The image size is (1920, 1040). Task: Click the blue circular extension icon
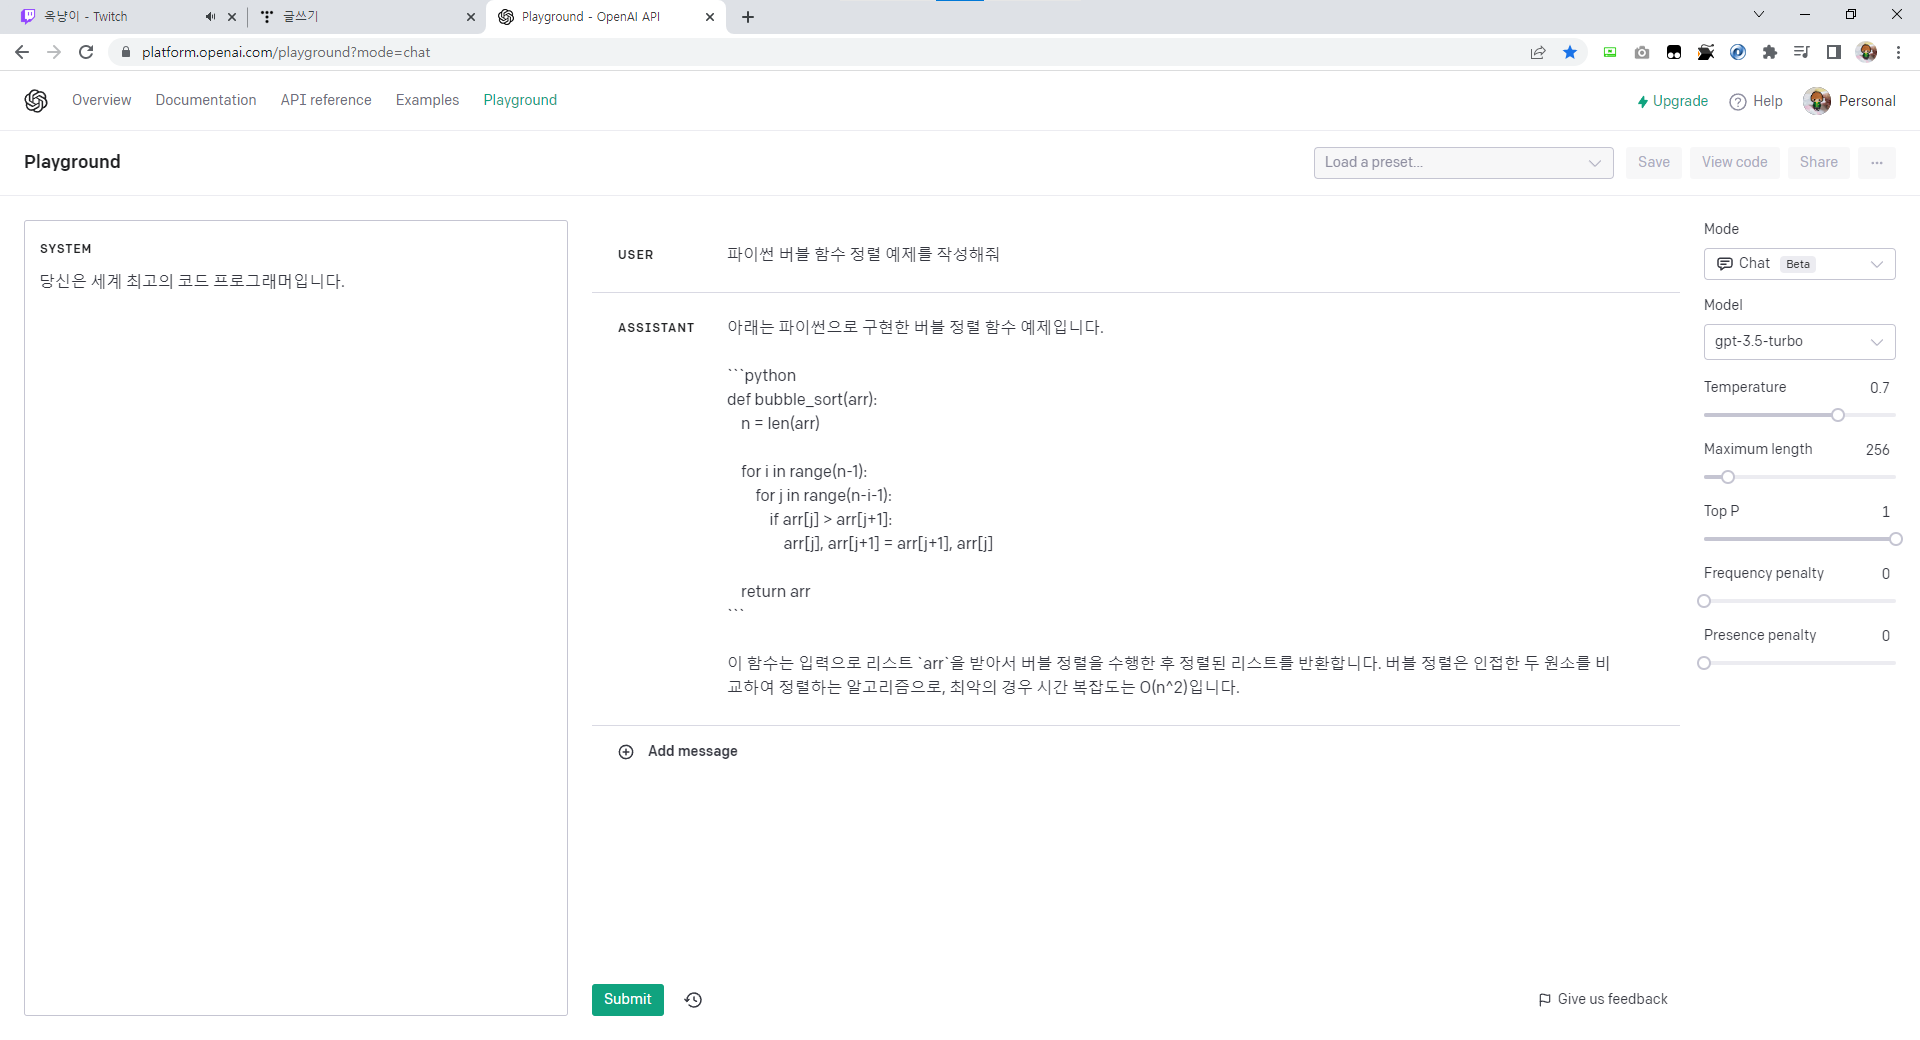click(x=1738, y=52)
